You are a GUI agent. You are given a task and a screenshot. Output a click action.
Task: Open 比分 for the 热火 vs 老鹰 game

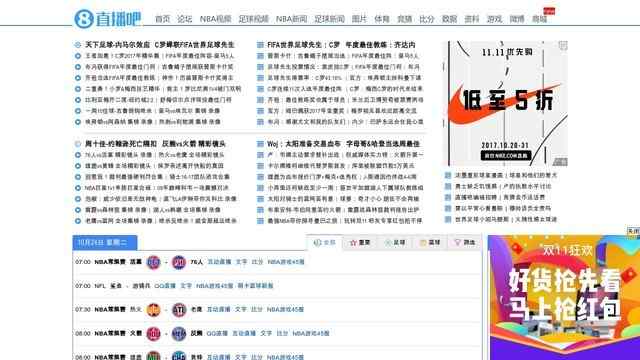click(257, 310)
